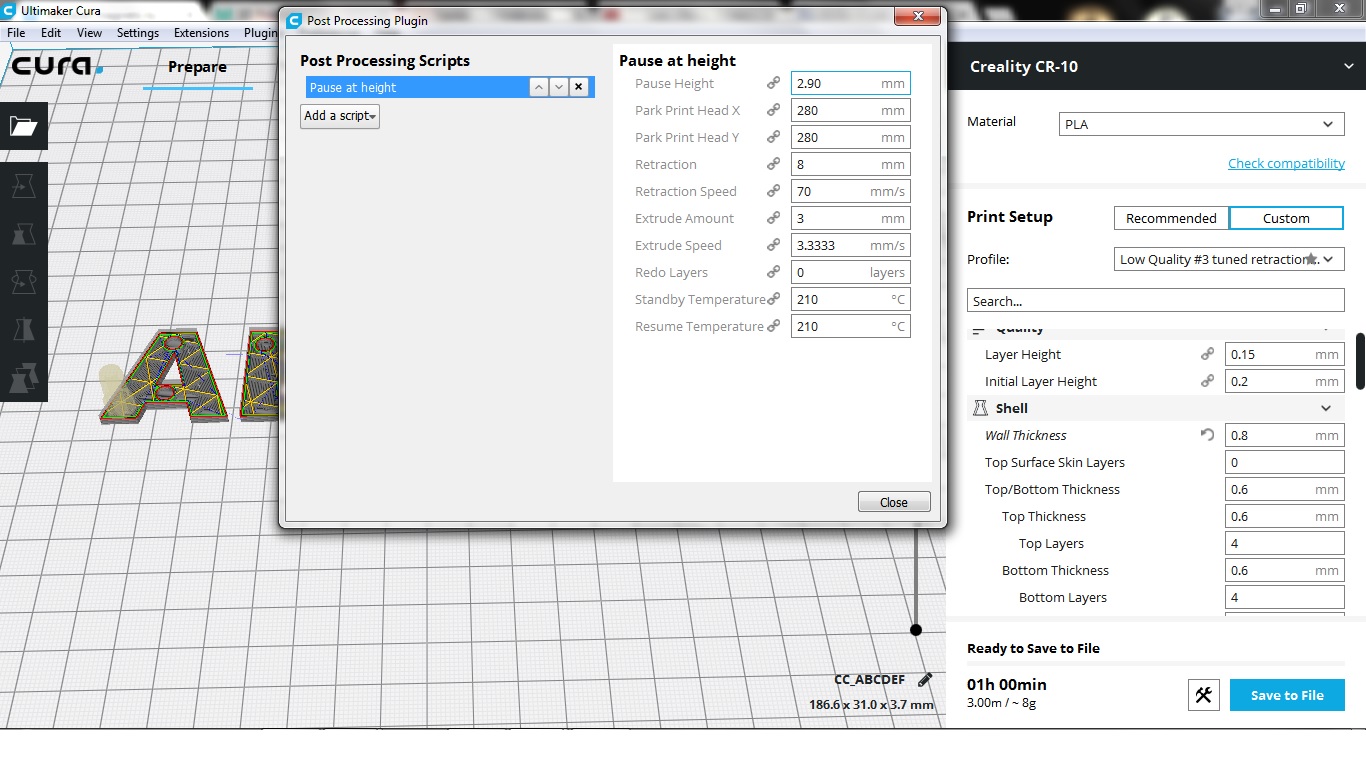
Task: Focus the settings Search box
Action: (1156, 300)
